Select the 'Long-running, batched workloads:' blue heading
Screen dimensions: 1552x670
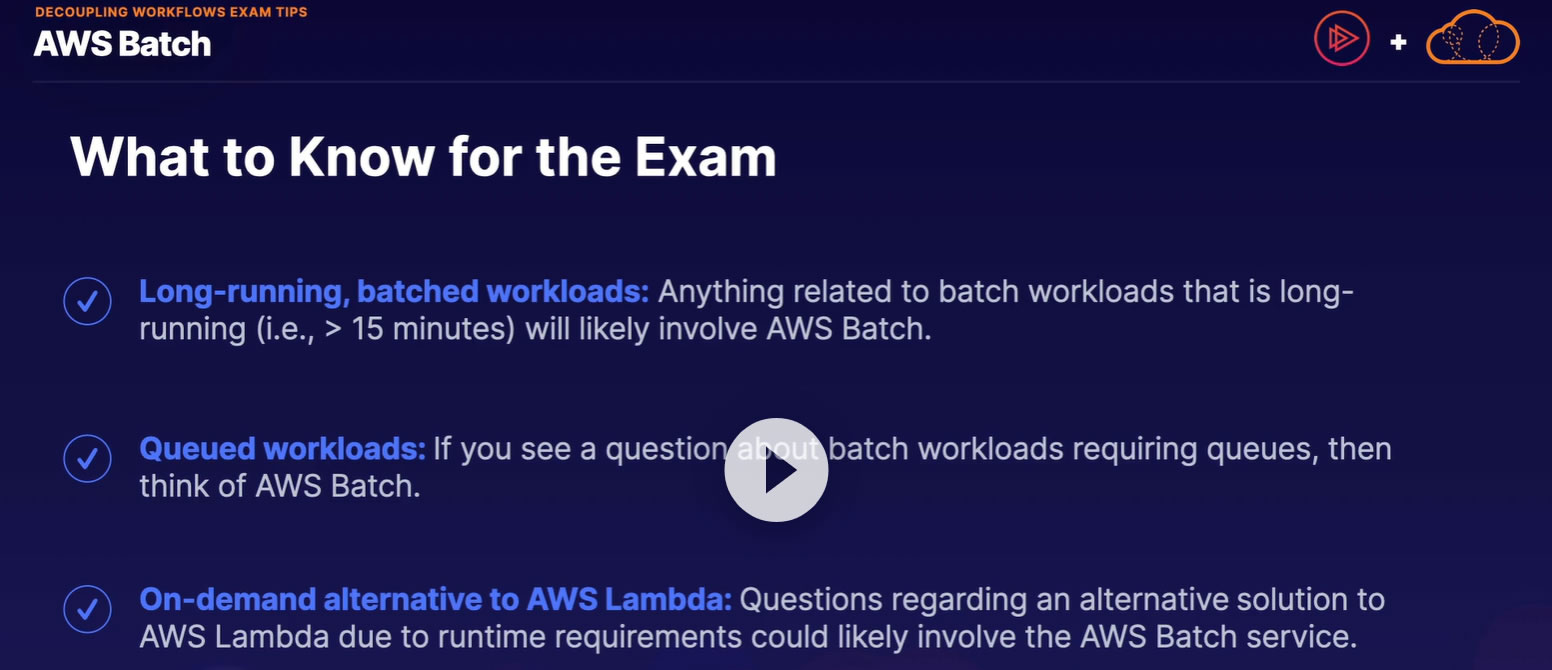pyautogui.click(x=394, y=292)
